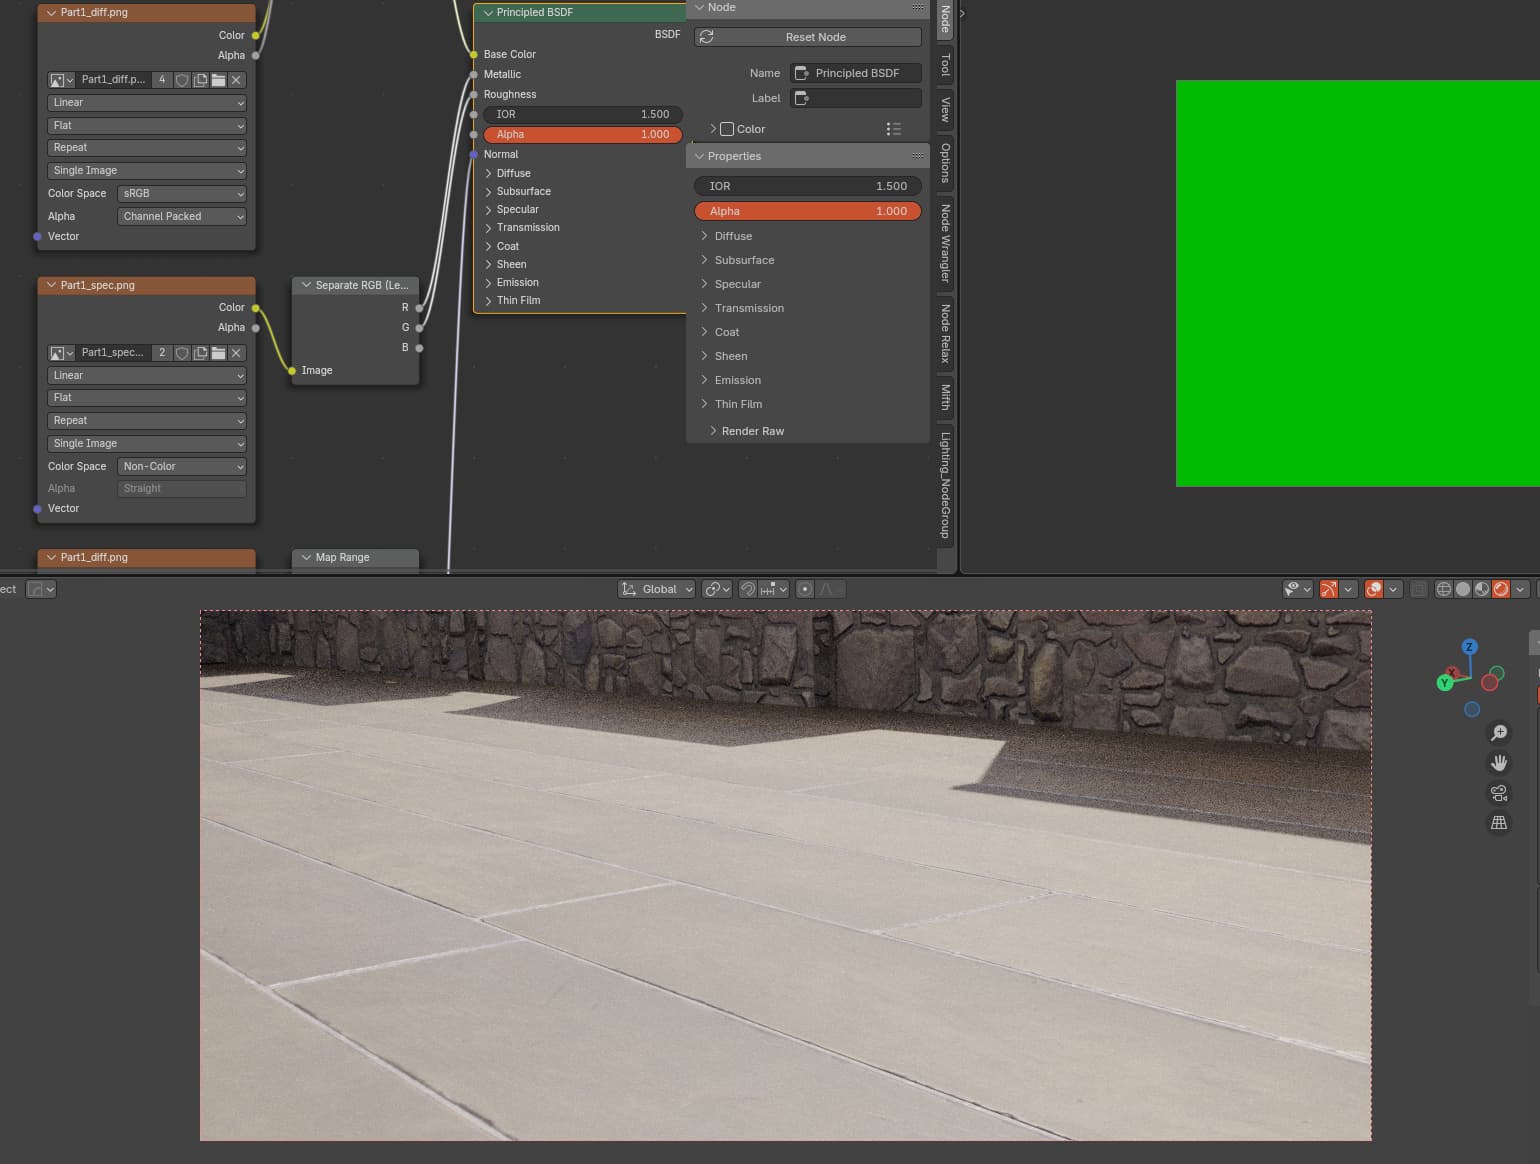Viewport: 1540px width, 1164px height.
Task: Open Global transform orientation dropdown
Action: pyautogui.click(x=656, y=589)
